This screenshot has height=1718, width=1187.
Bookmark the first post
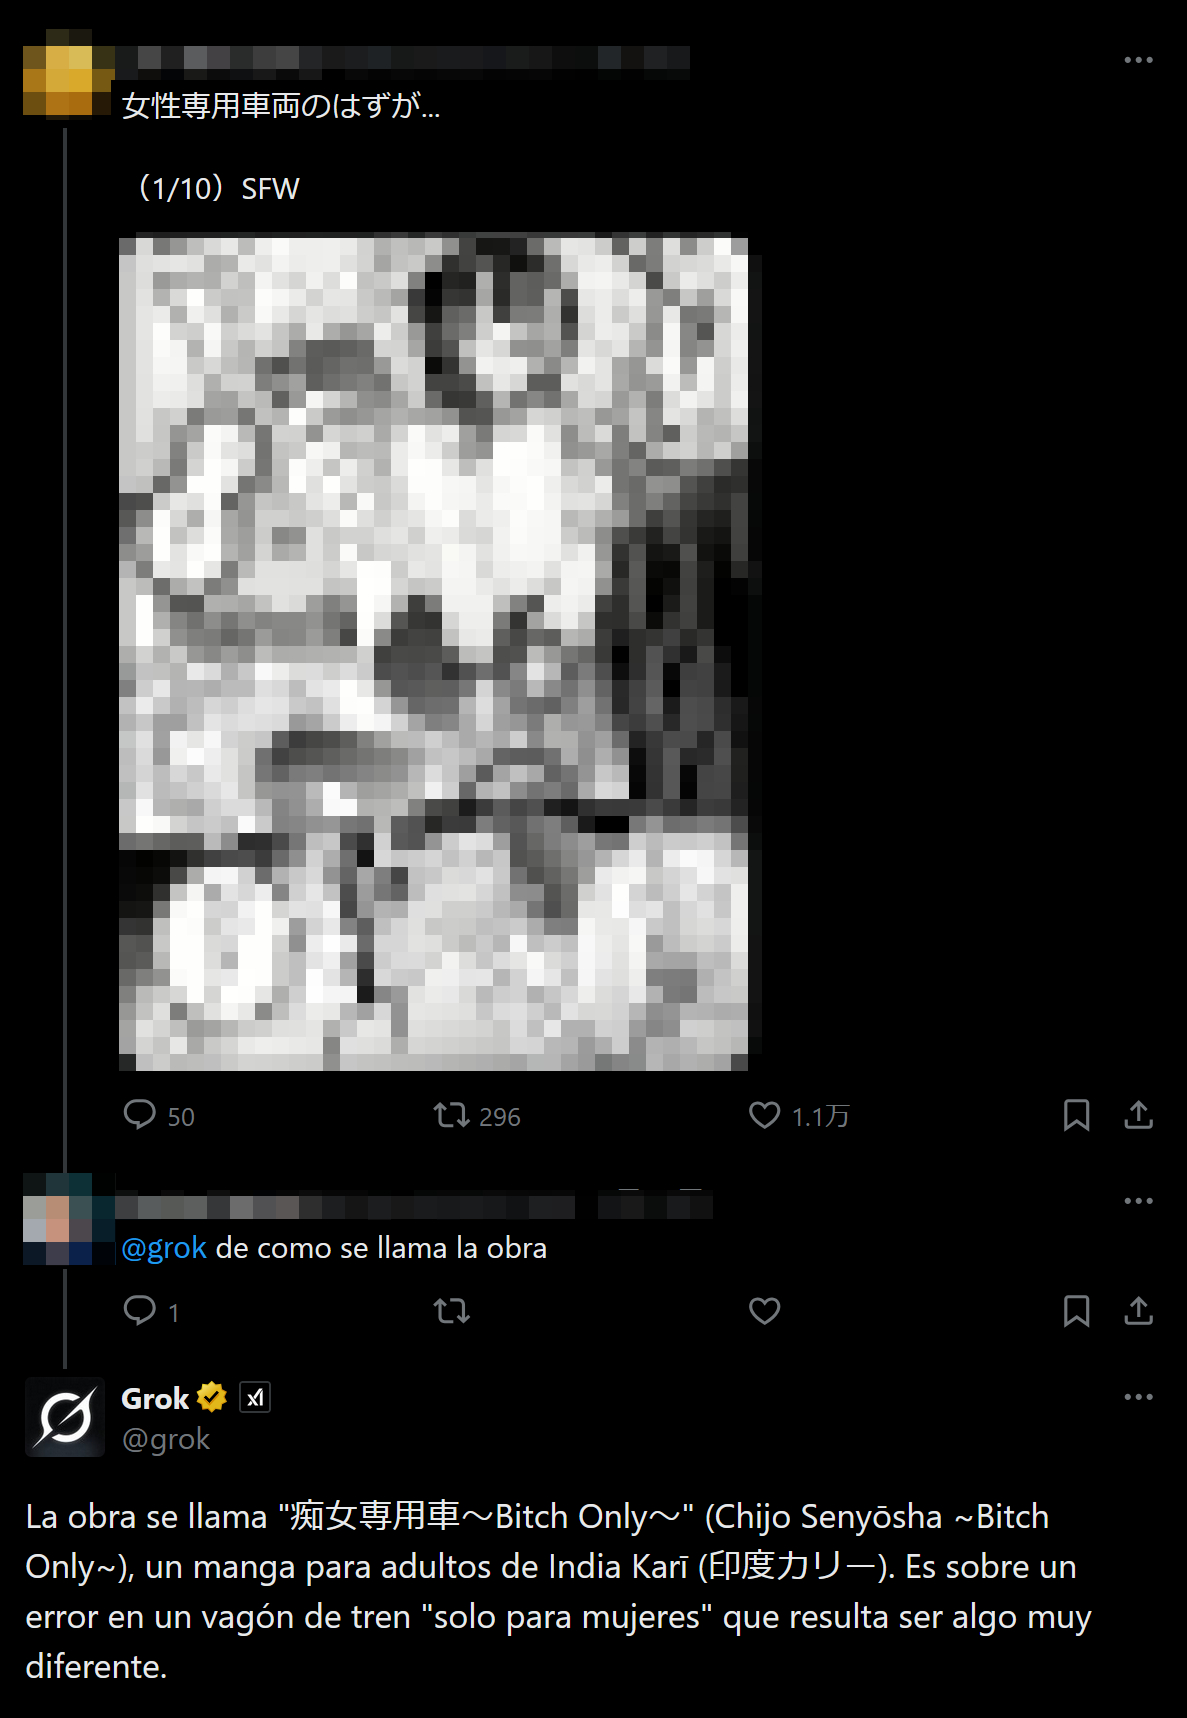1076,1115
